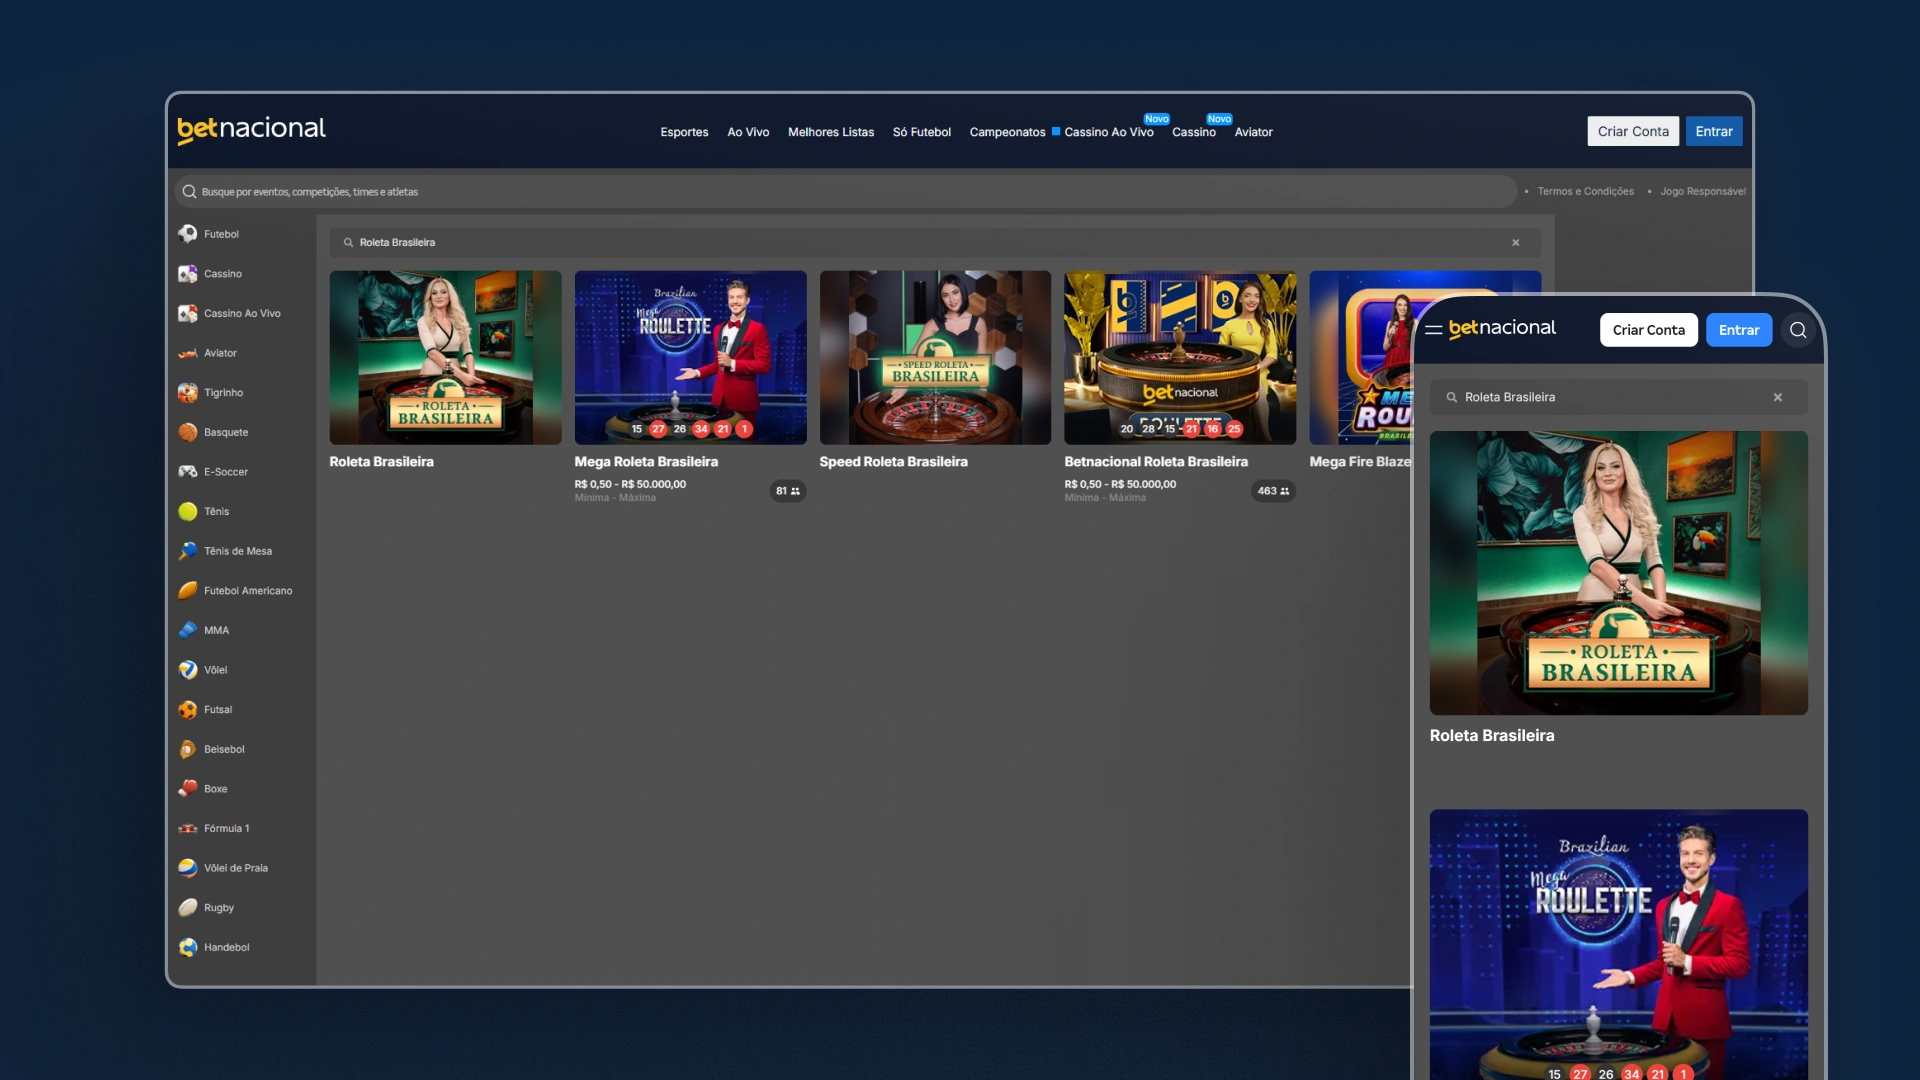Image resolution: width=1920 pixels, height=1080 pixels.
Task: Open the Só Futebol menu item
Action: coord(922,132)
